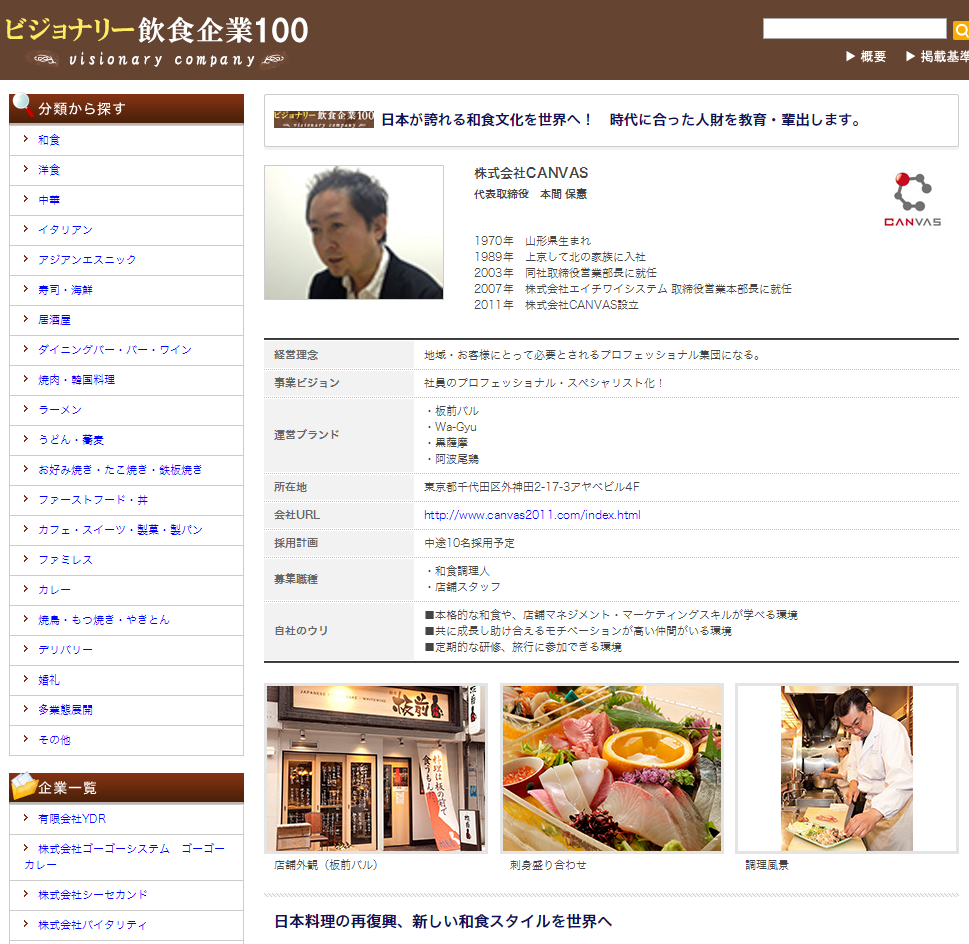Click the arrow beside 和食
The image size is (969, 944).
coord(25,139)
